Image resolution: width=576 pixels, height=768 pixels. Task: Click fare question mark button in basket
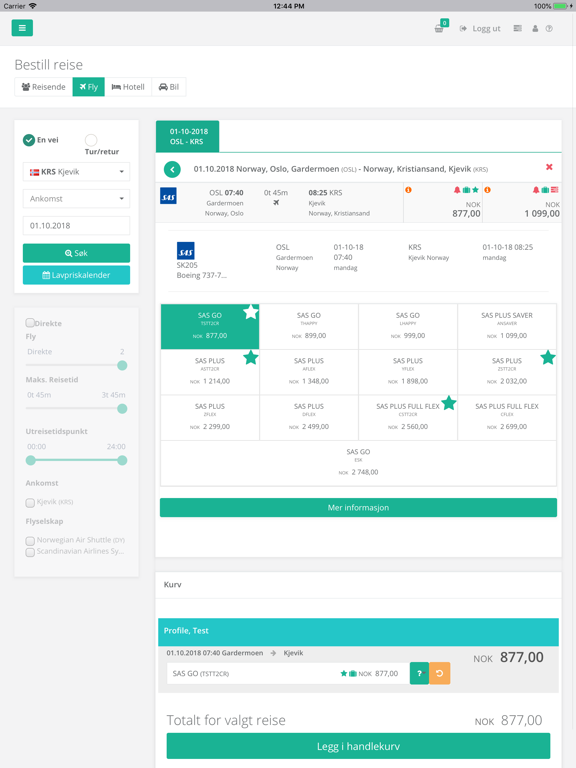point(419,673)
